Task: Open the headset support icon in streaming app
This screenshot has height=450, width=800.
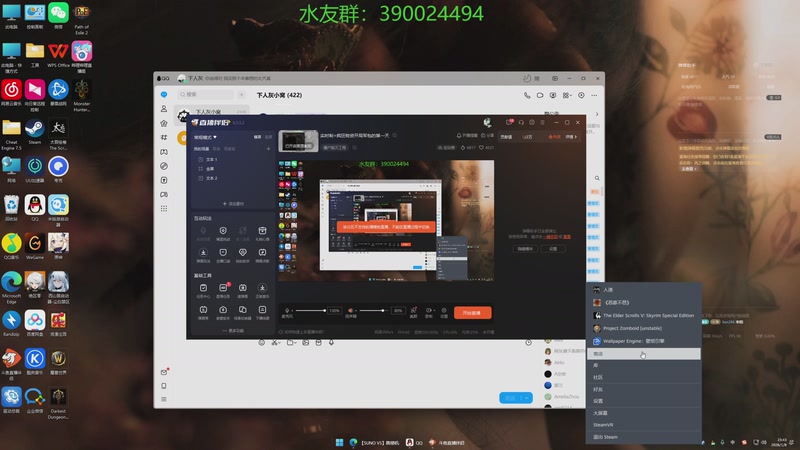Action: (x=521, y=122)
